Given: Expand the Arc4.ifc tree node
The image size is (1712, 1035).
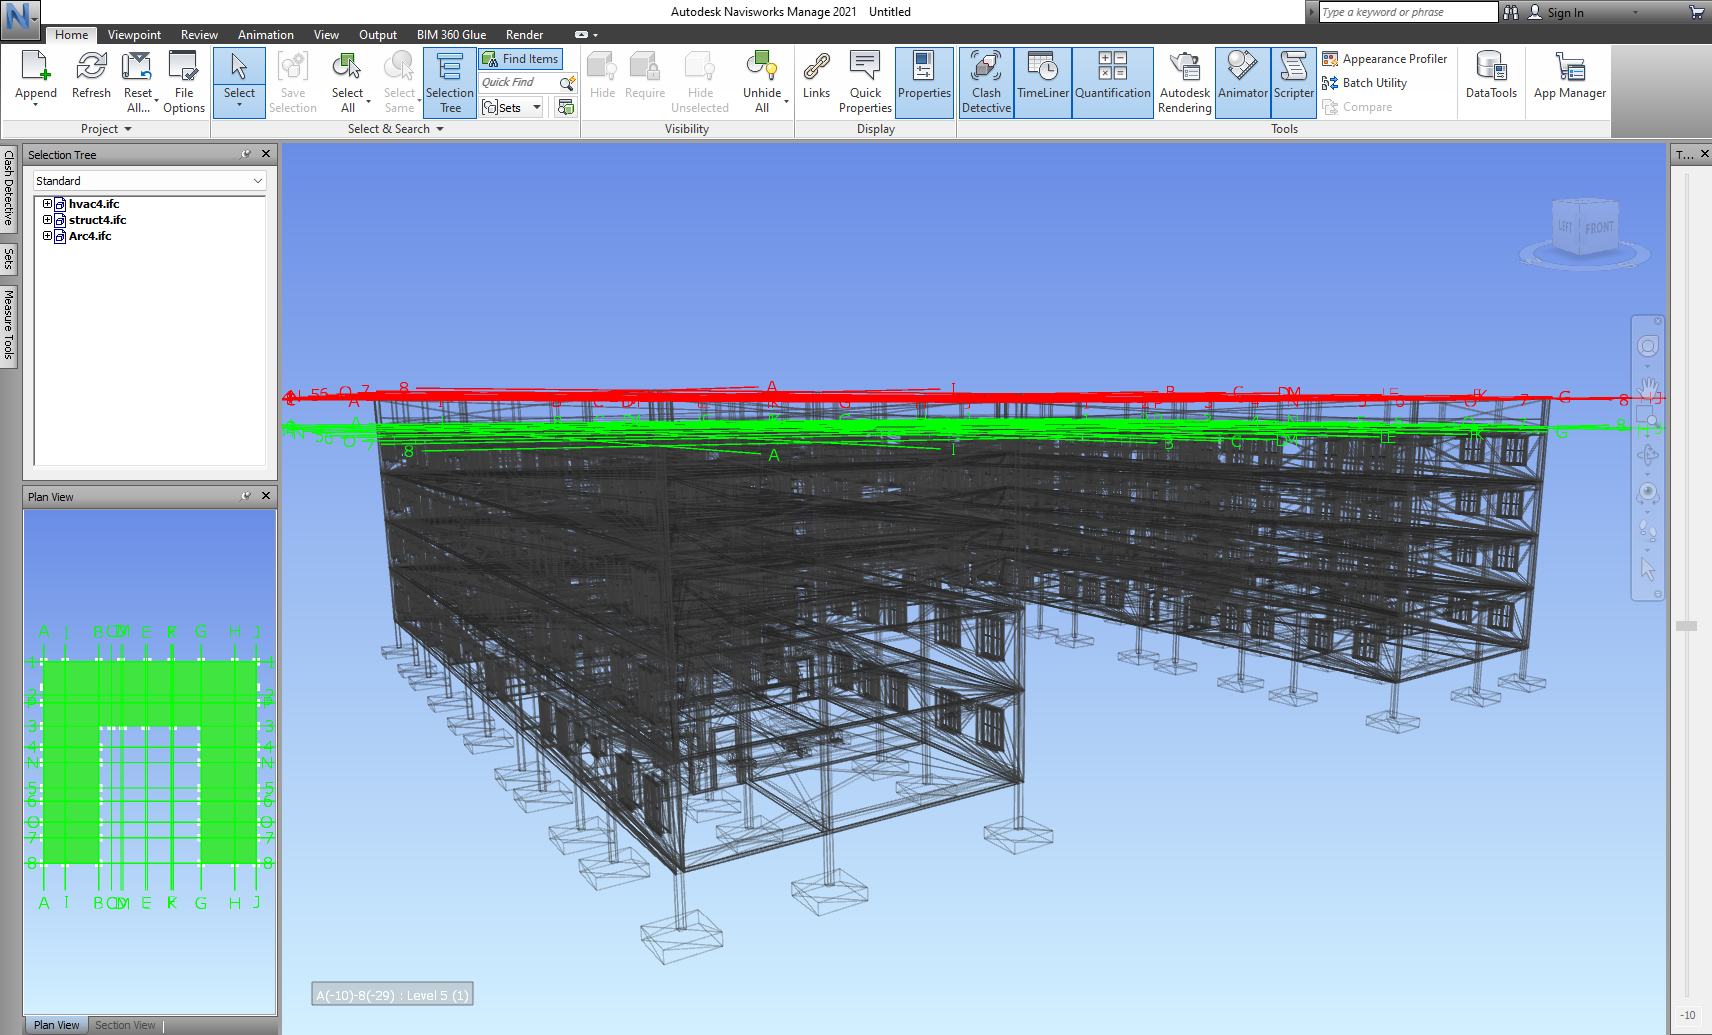Looking at the screenshot, I should (x=47, y=236).
